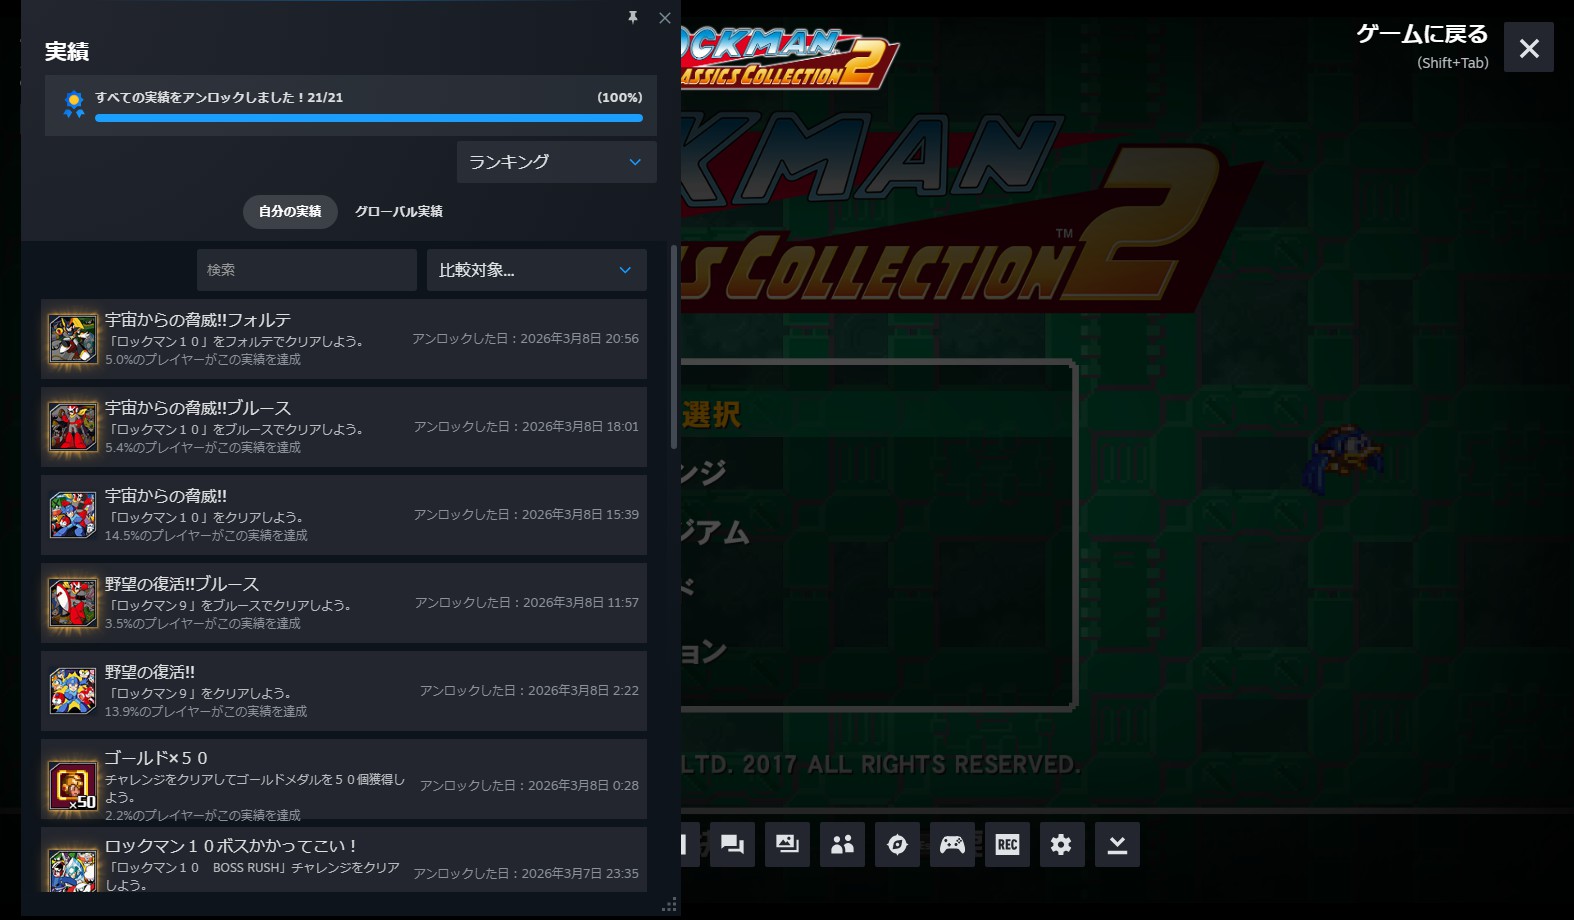Open the friends list people icon
1574x920 pixels.
coord(842,845)
